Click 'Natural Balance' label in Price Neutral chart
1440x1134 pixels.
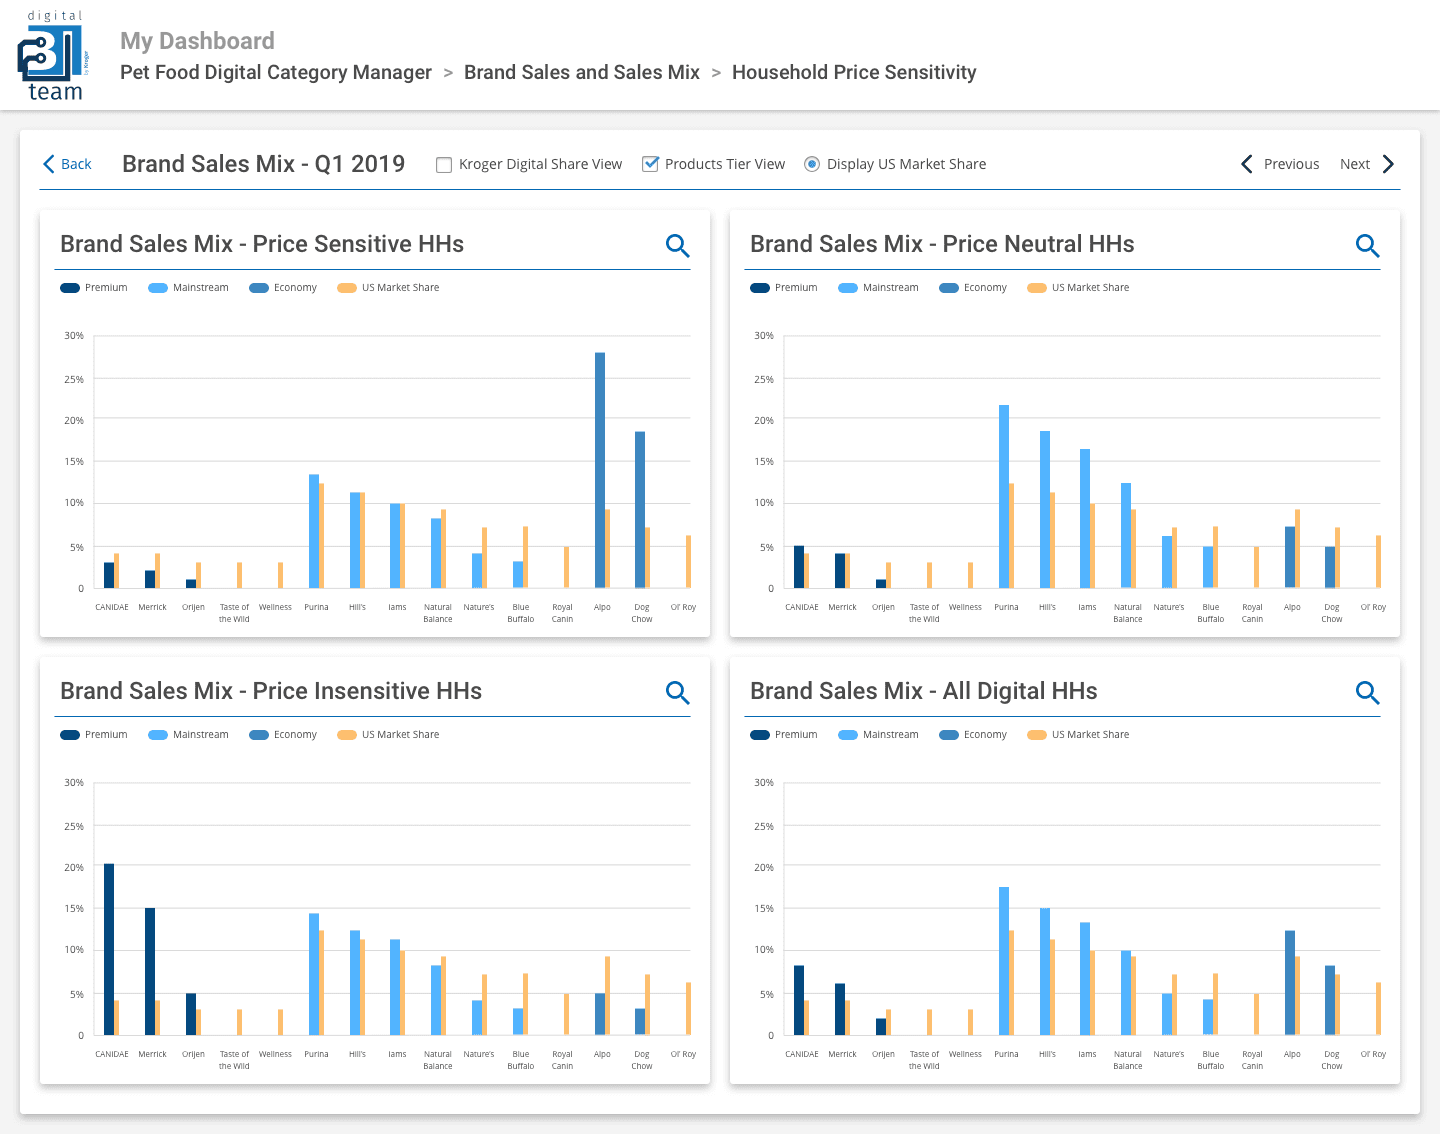click(1128, 613)
